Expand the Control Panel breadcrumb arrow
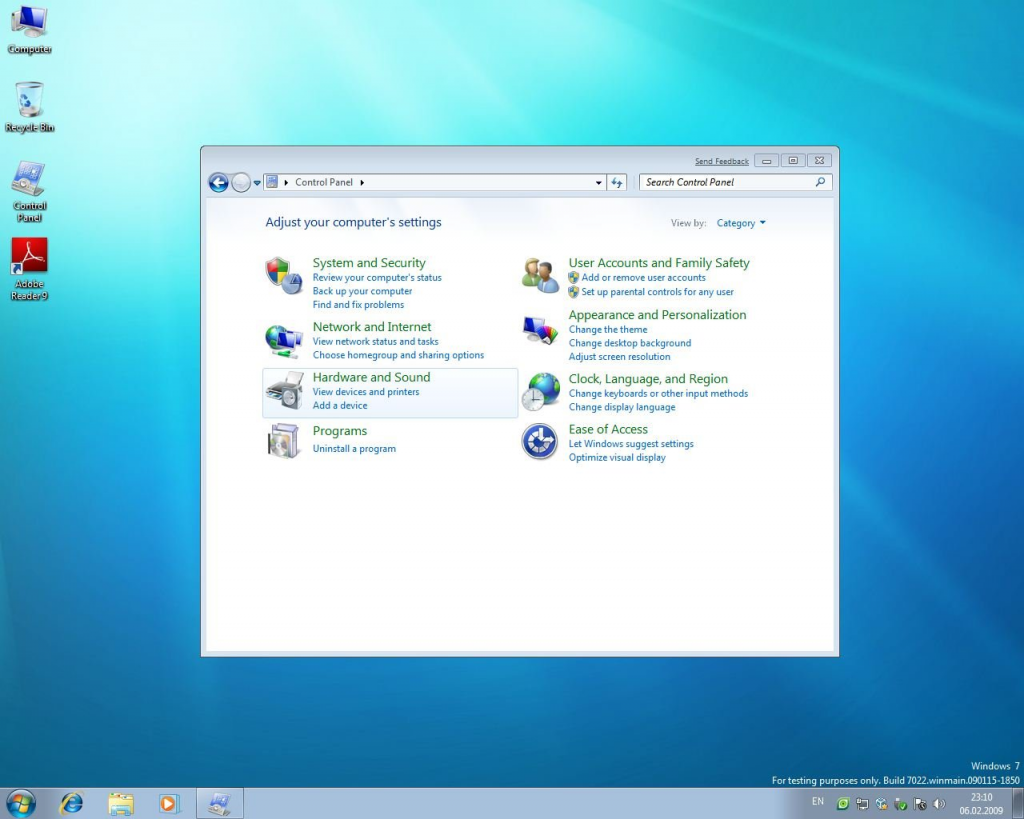The image size is (1024, 819). click(x=362, y=182)
